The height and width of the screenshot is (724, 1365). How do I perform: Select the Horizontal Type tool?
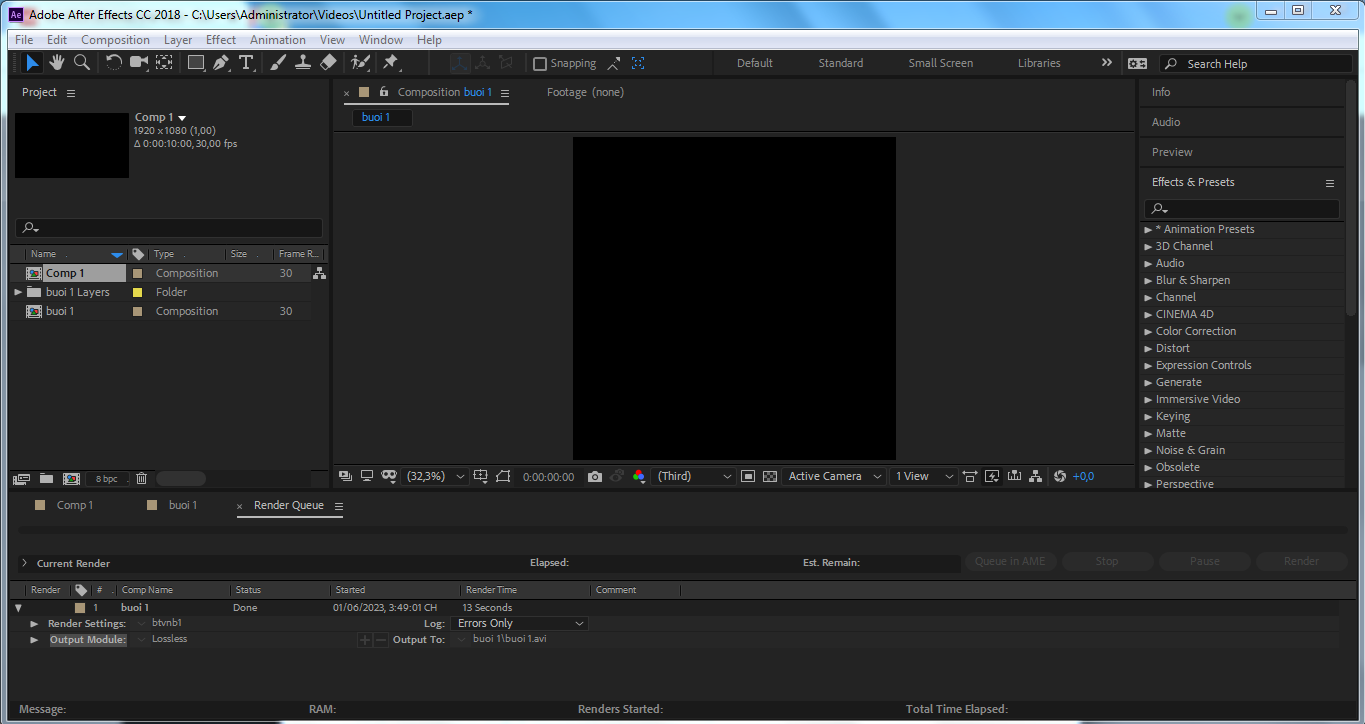pyautogui.click(x=246, y=63)
